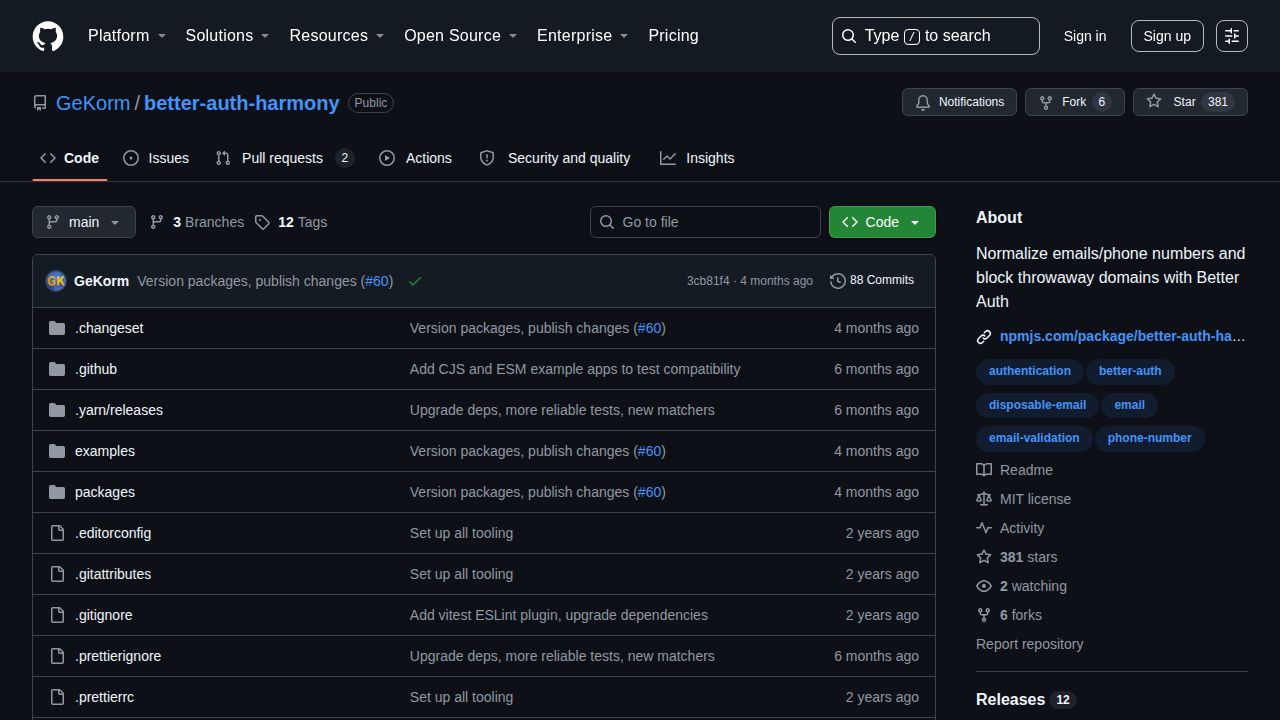Expand the Enterprise menu
Viewport: 1280px width, 720px height.
click(583, 36)
